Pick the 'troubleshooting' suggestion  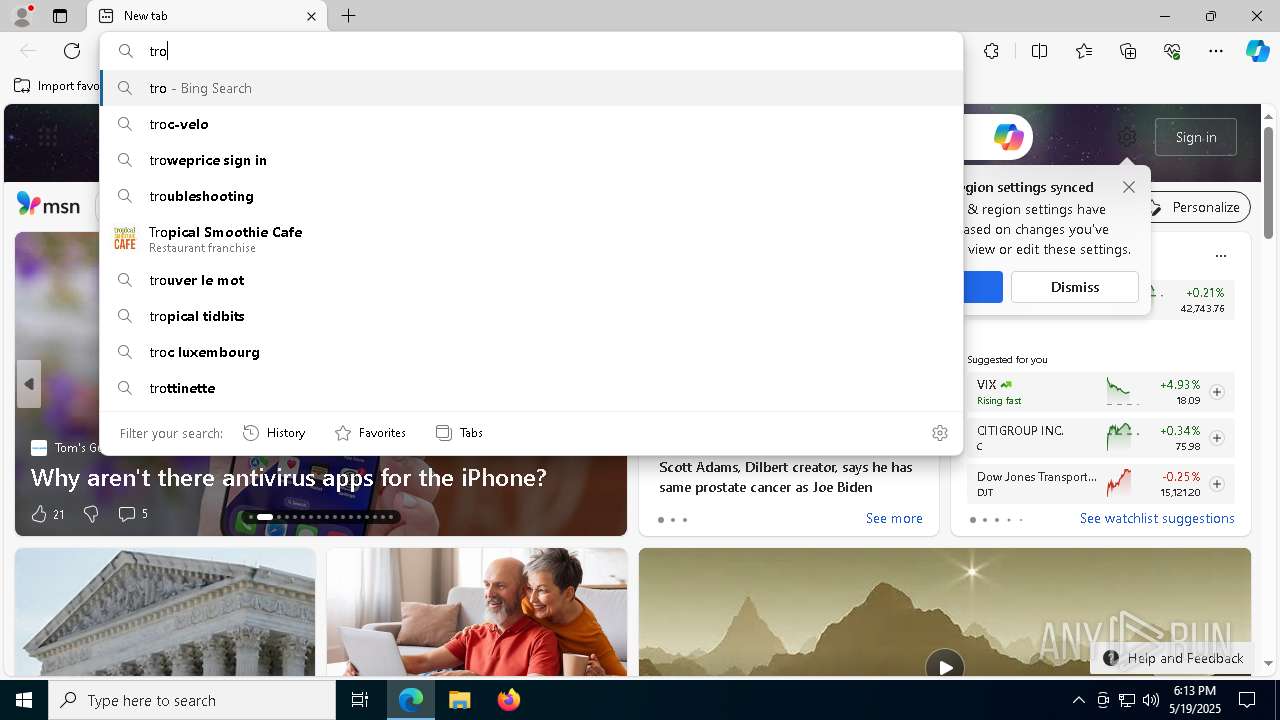531,196
